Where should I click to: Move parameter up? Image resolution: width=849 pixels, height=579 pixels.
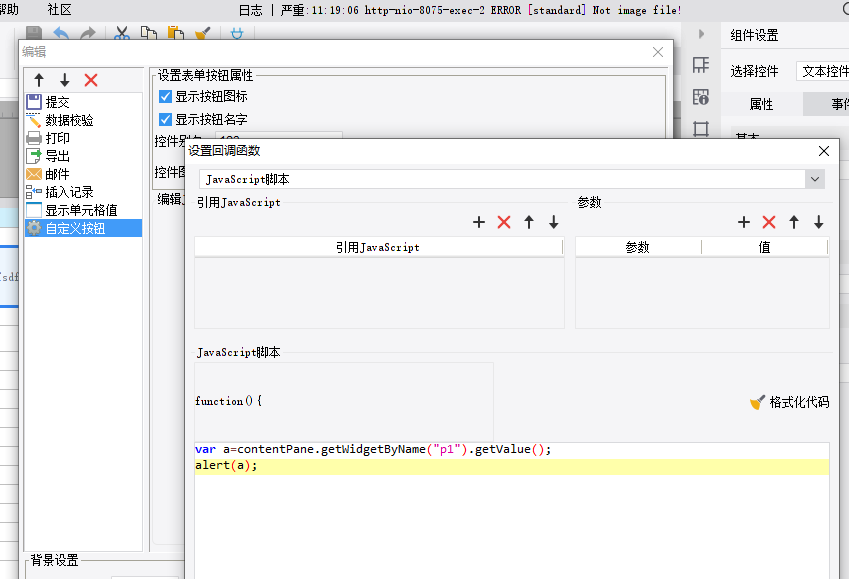coord(794,222)
